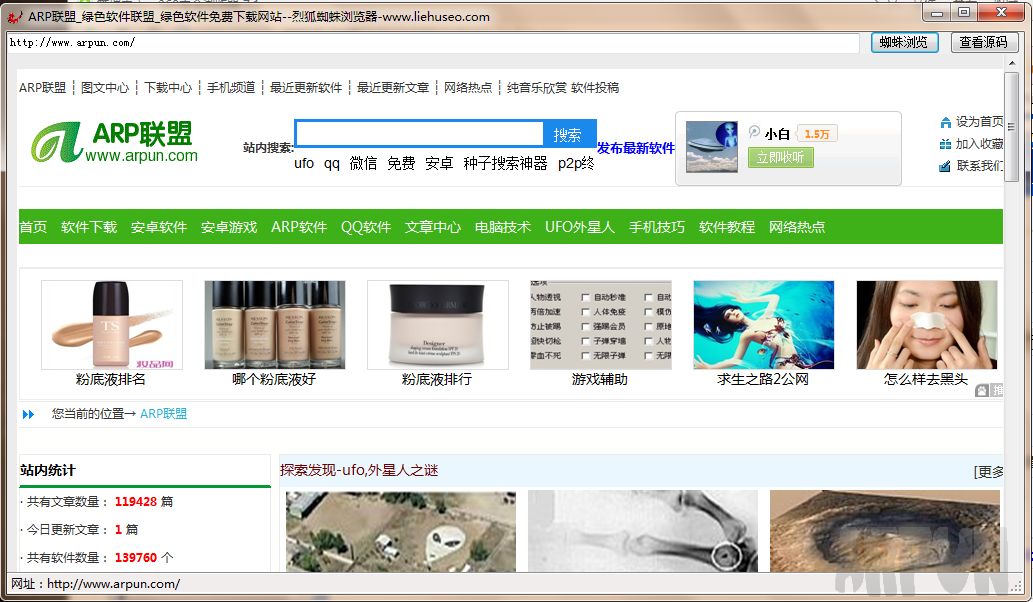Open the UFO外星人 navigation tab
Screen dimensions: 1033x602
(579, 227)
